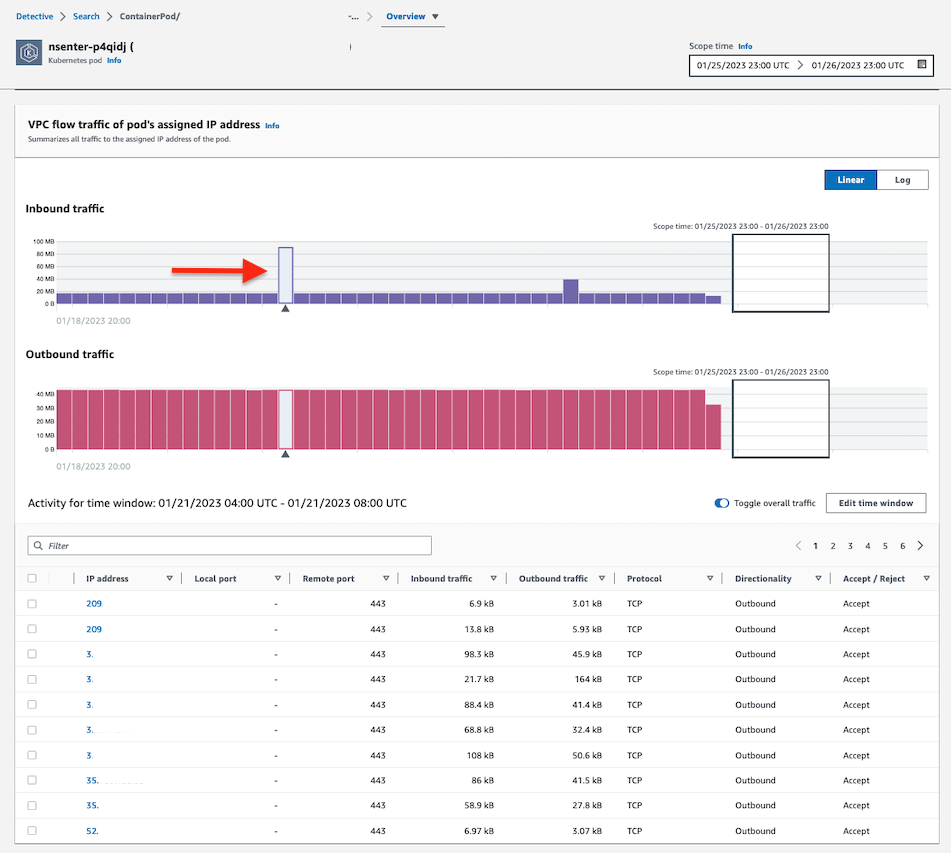
Task: Select the Linear chart view
Action: click(x=851, y=180)
